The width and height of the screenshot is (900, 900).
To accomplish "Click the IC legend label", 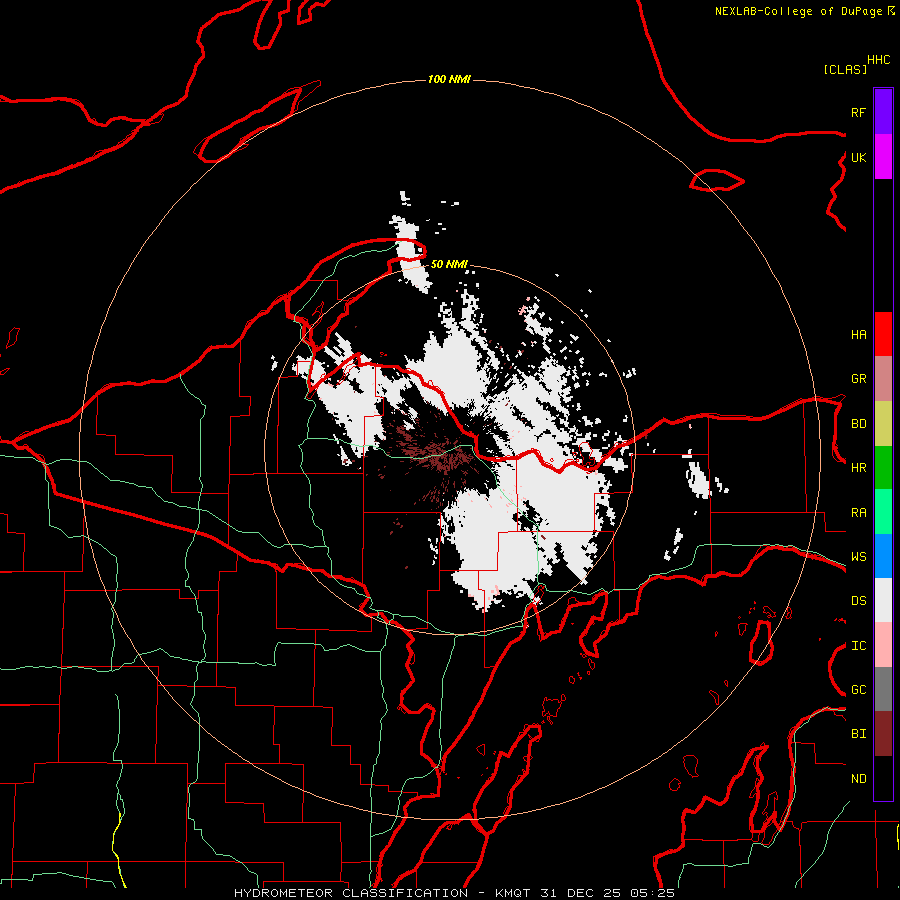I will 859,645.
